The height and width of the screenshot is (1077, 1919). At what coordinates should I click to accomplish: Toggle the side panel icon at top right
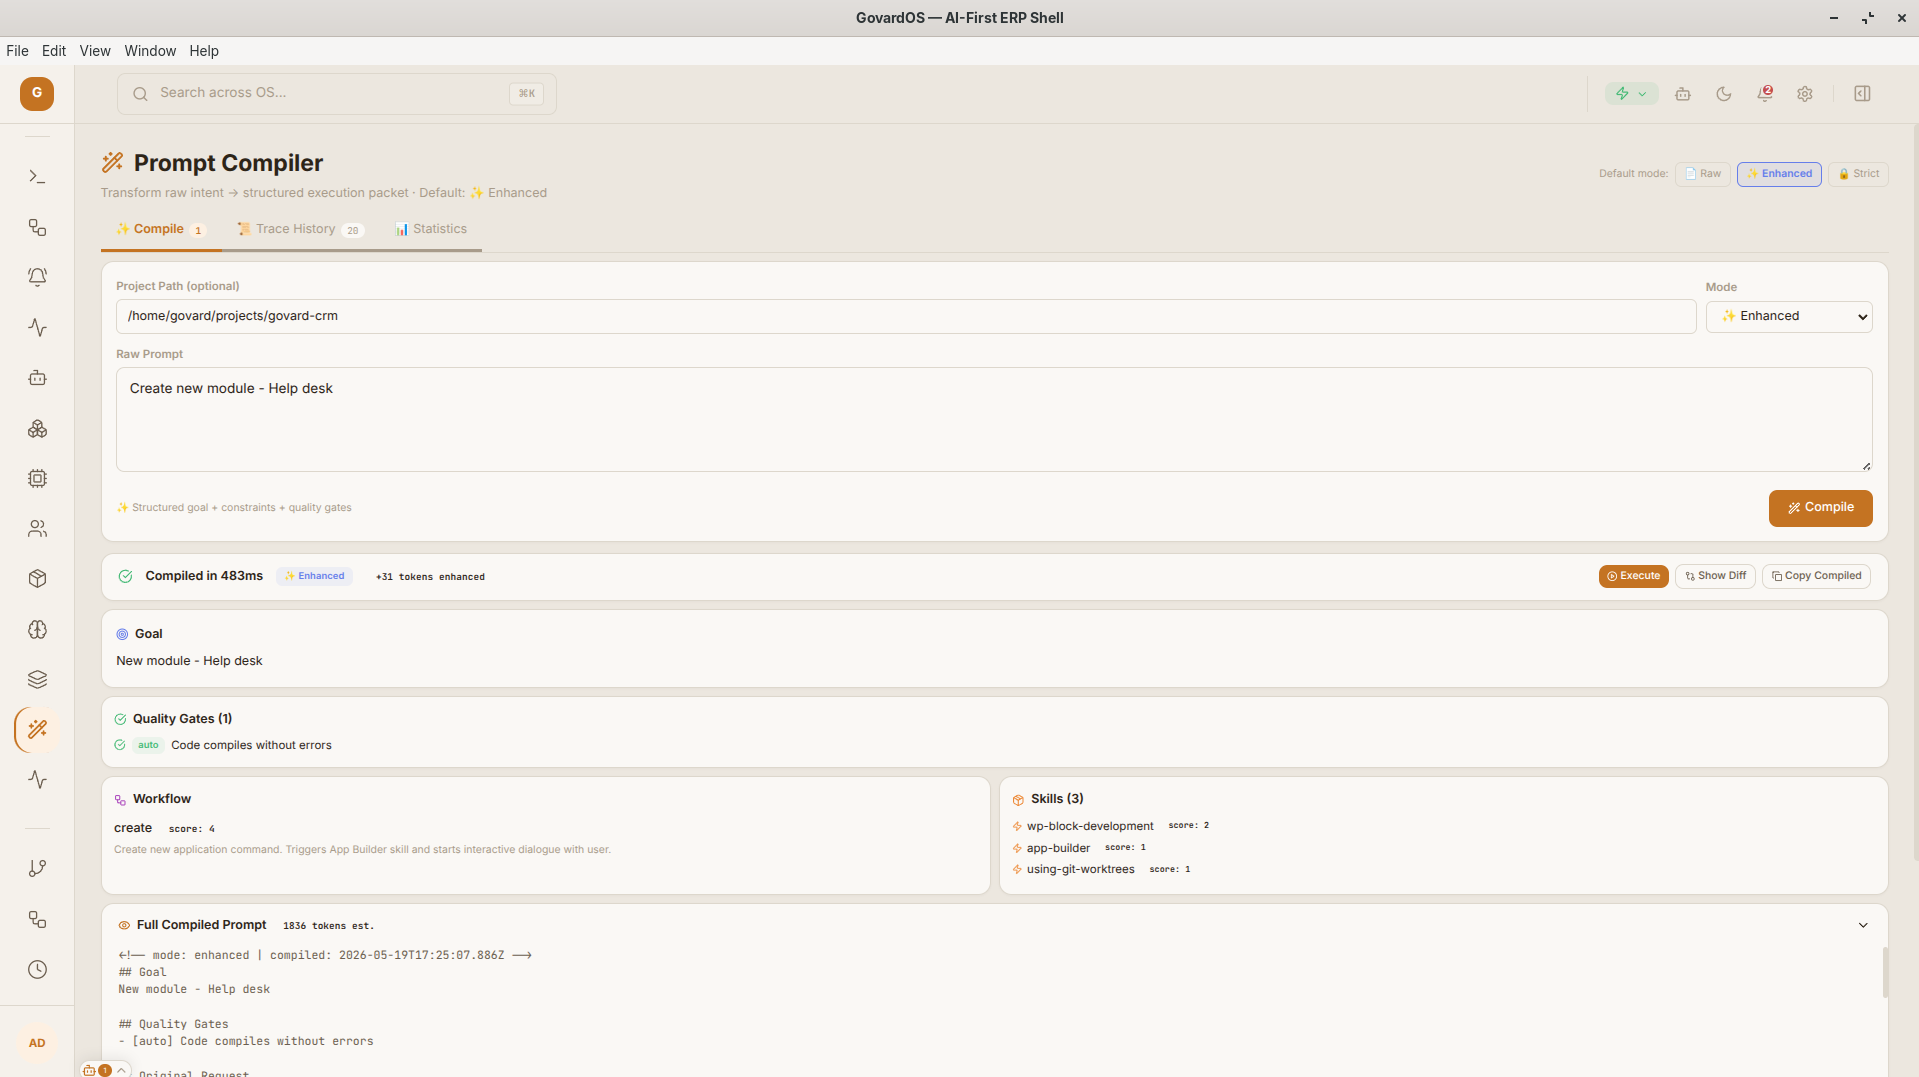pyautogui.click(x=1862, y=94)
